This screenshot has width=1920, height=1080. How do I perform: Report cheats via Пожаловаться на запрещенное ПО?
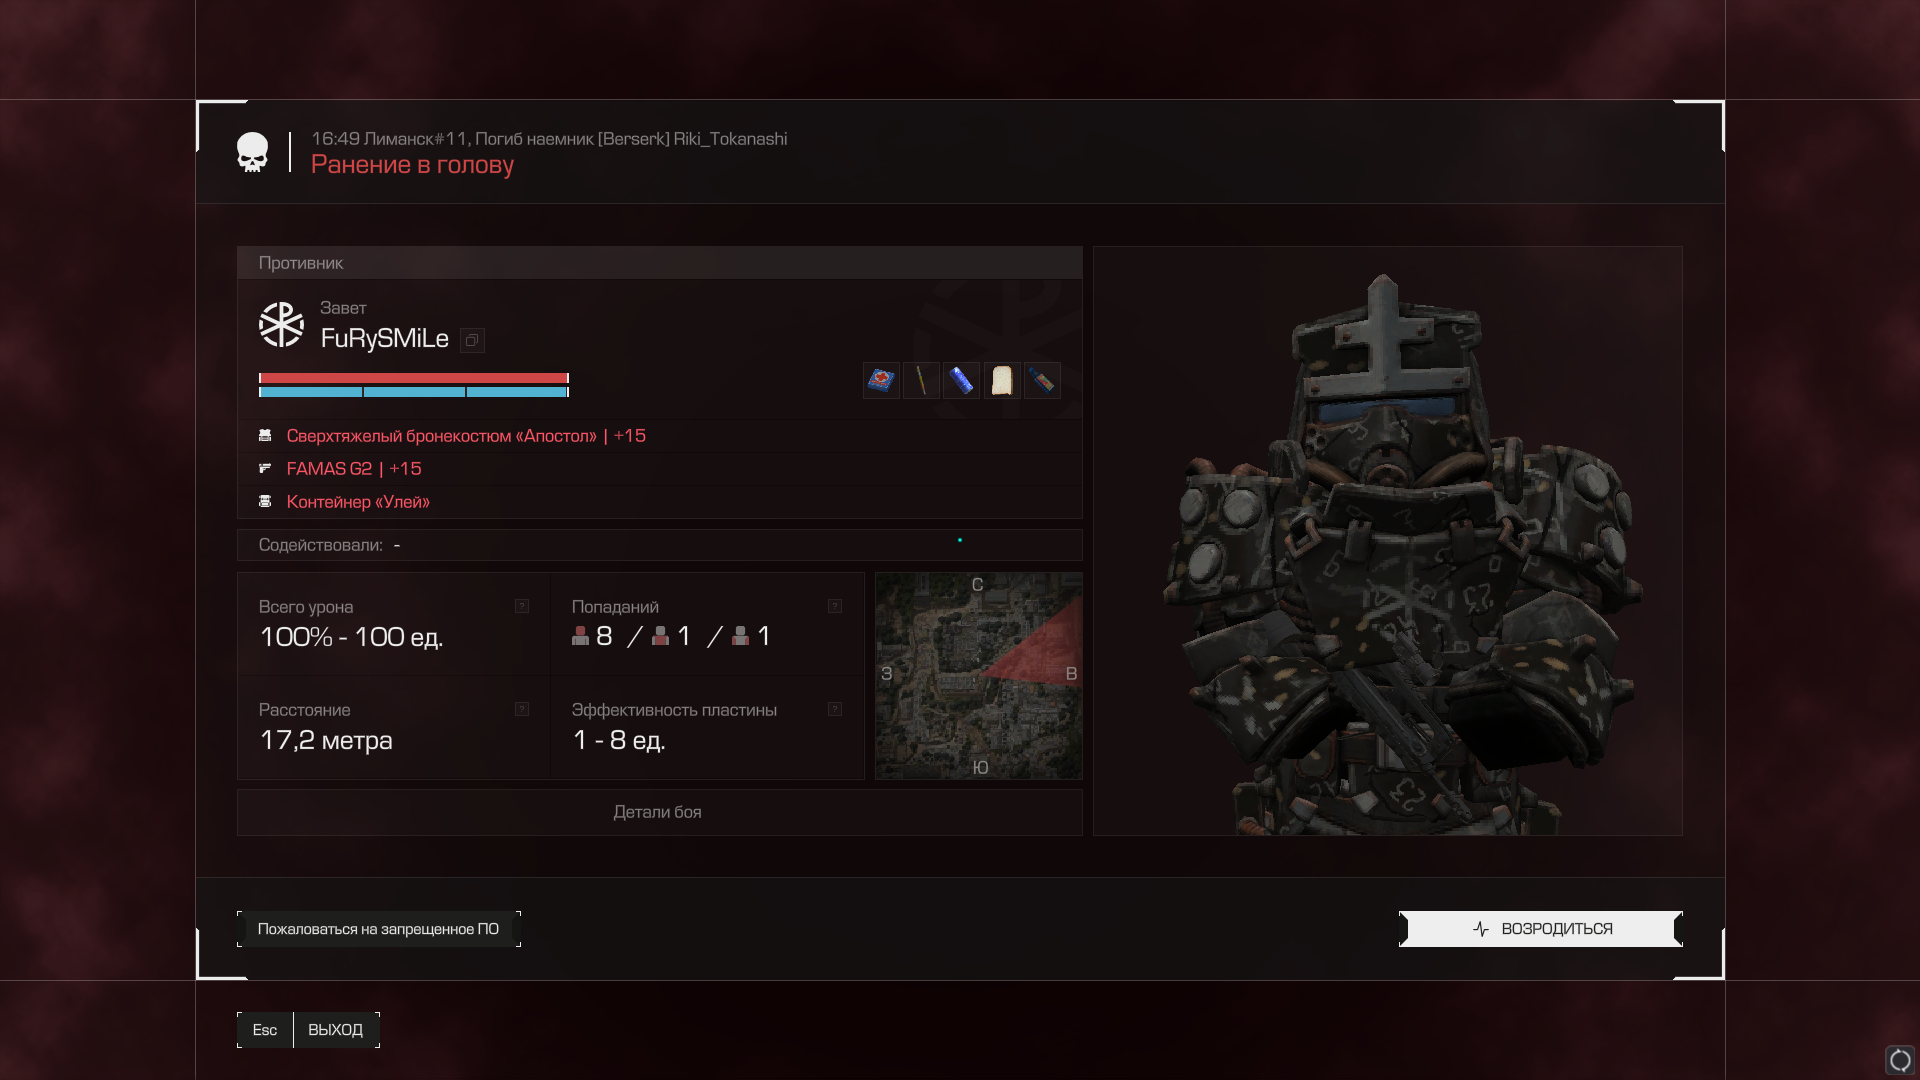(379, 929)
